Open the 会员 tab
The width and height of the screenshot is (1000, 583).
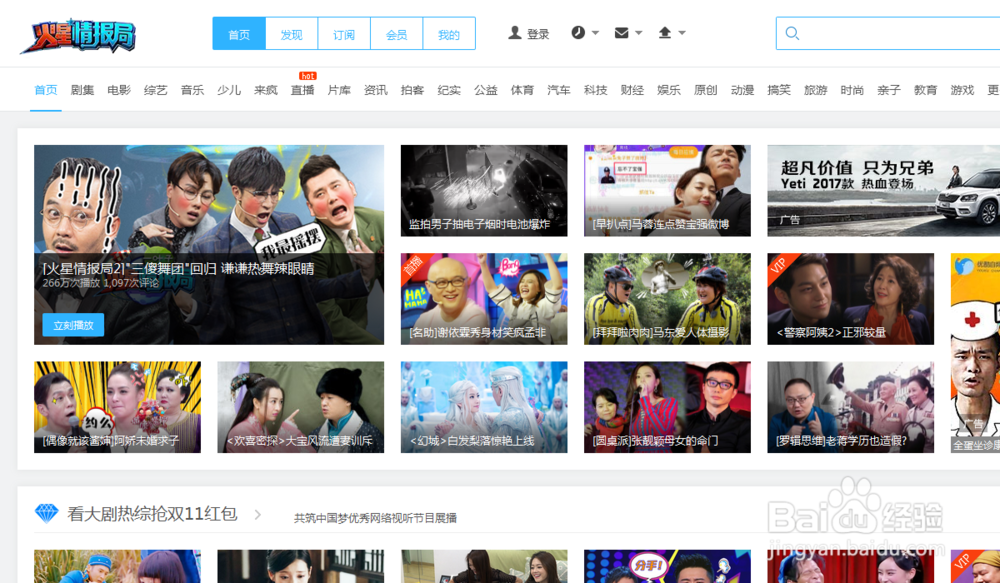pyautogui.click(x=396, y=34)
